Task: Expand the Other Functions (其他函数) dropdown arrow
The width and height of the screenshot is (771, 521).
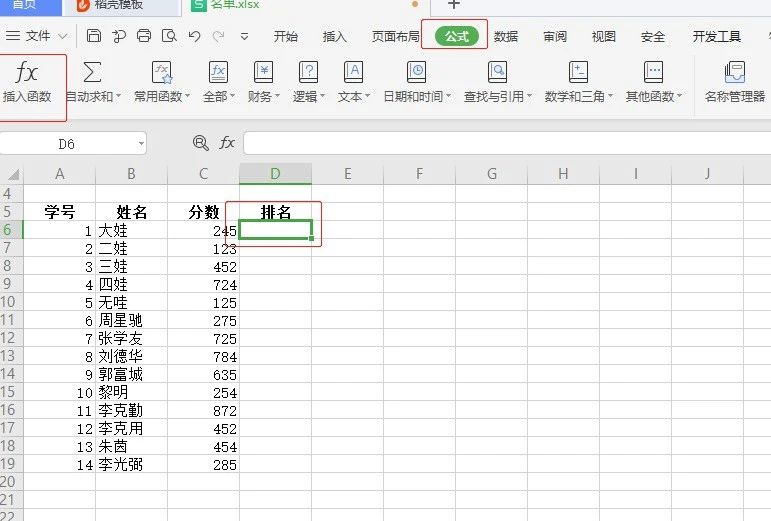Action: [x=680, y=96]
